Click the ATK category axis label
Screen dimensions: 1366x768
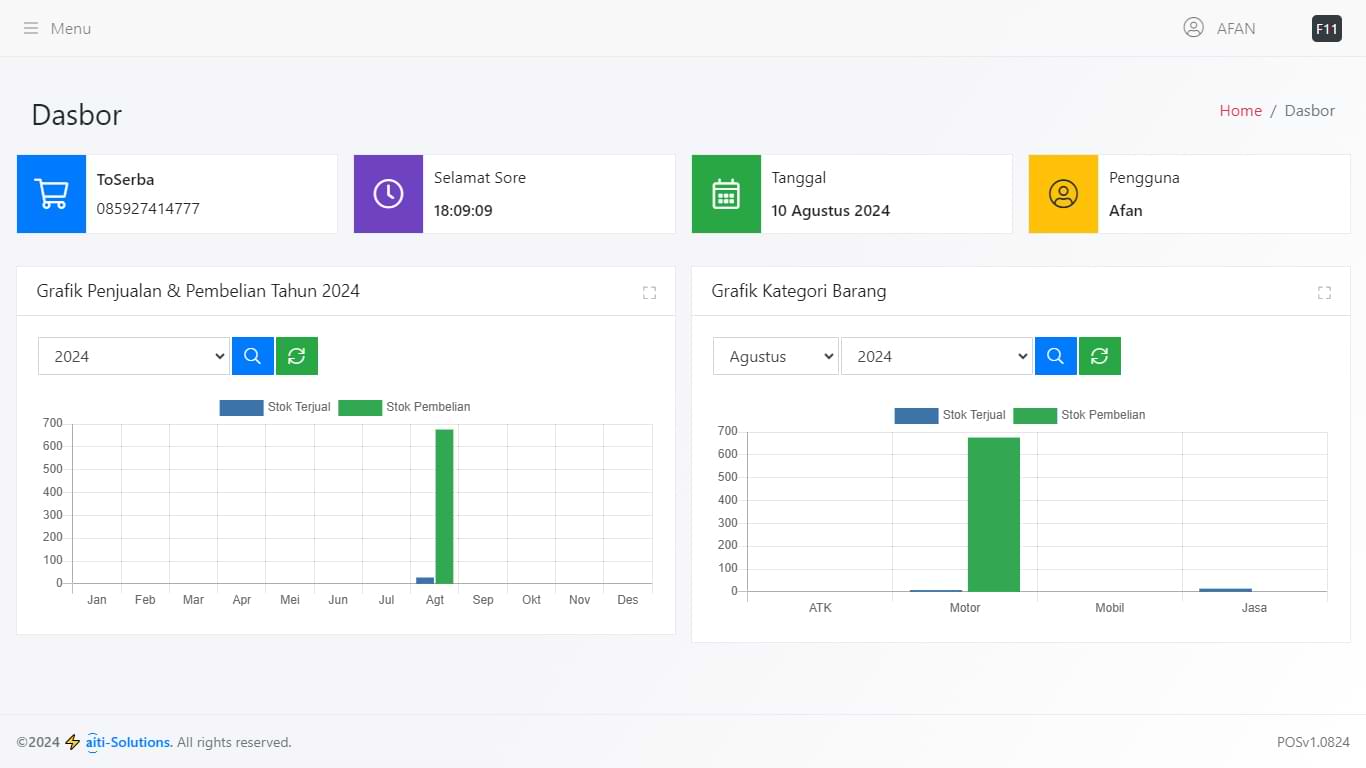(x=820, y=608)
